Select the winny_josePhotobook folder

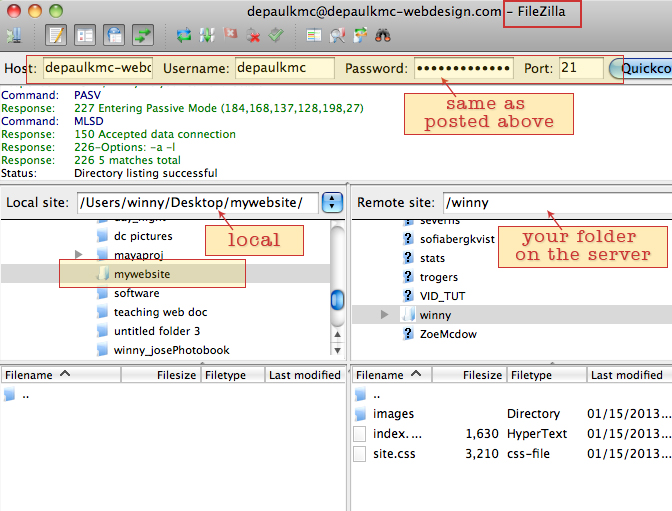tap(171, 350)
